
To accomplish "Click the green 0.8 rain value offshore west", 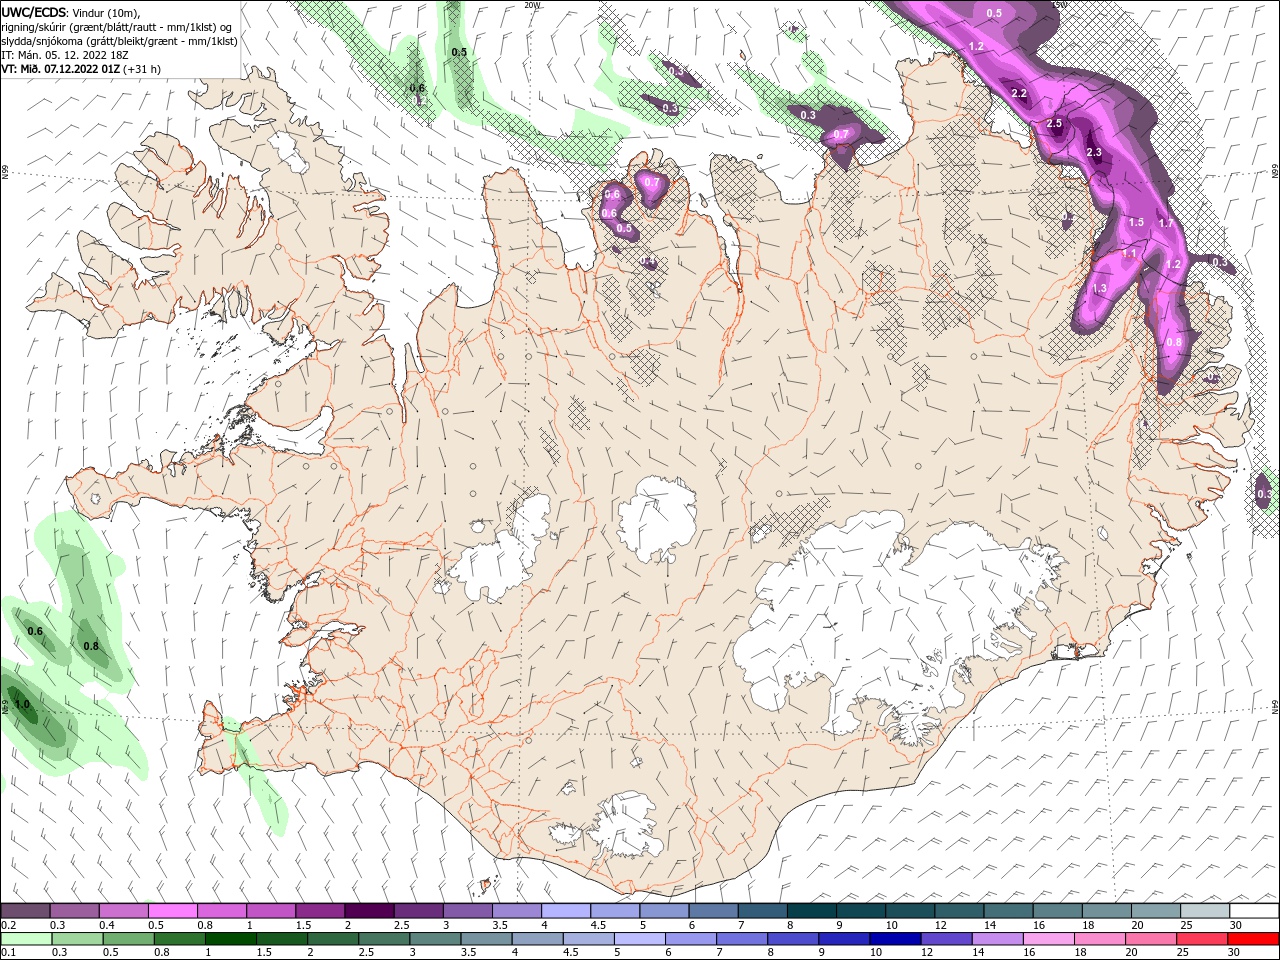I will 91,646.
